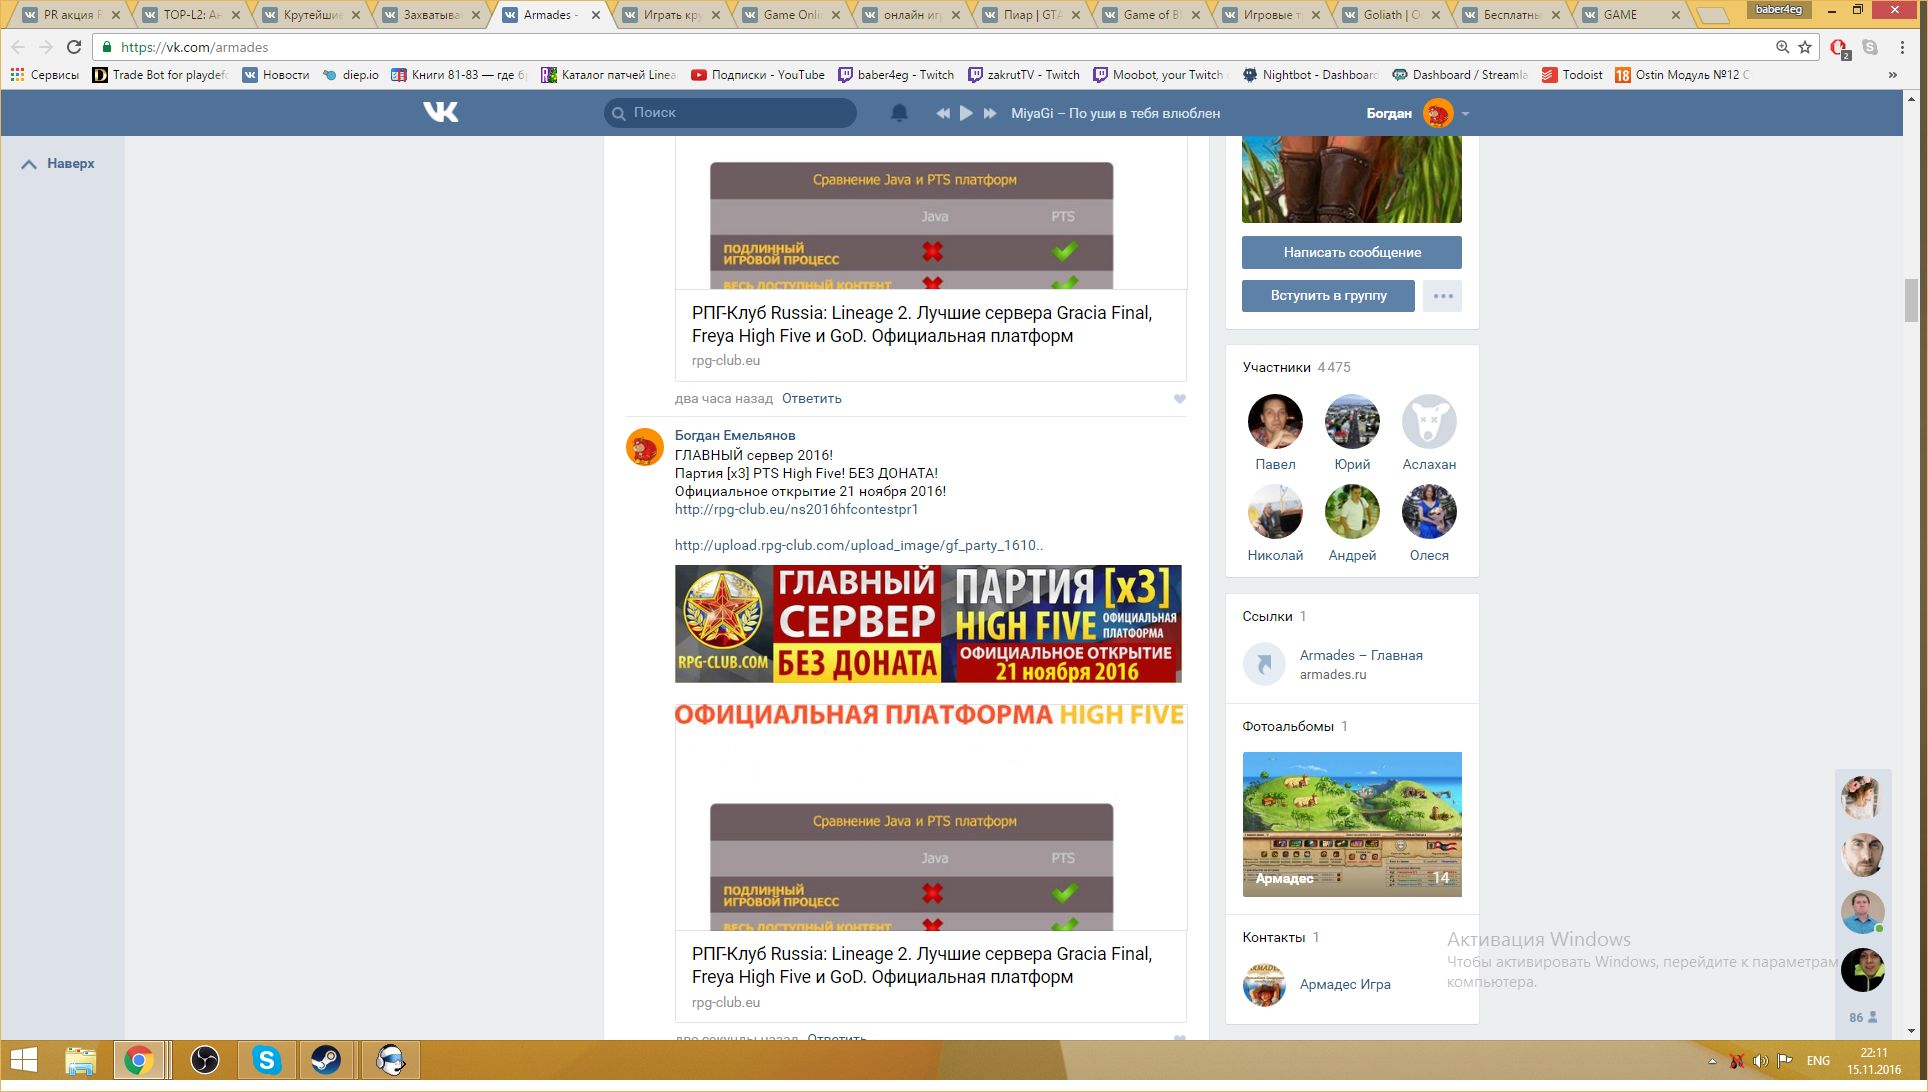Go back to top with Наверх

click(x=58, y=163)
